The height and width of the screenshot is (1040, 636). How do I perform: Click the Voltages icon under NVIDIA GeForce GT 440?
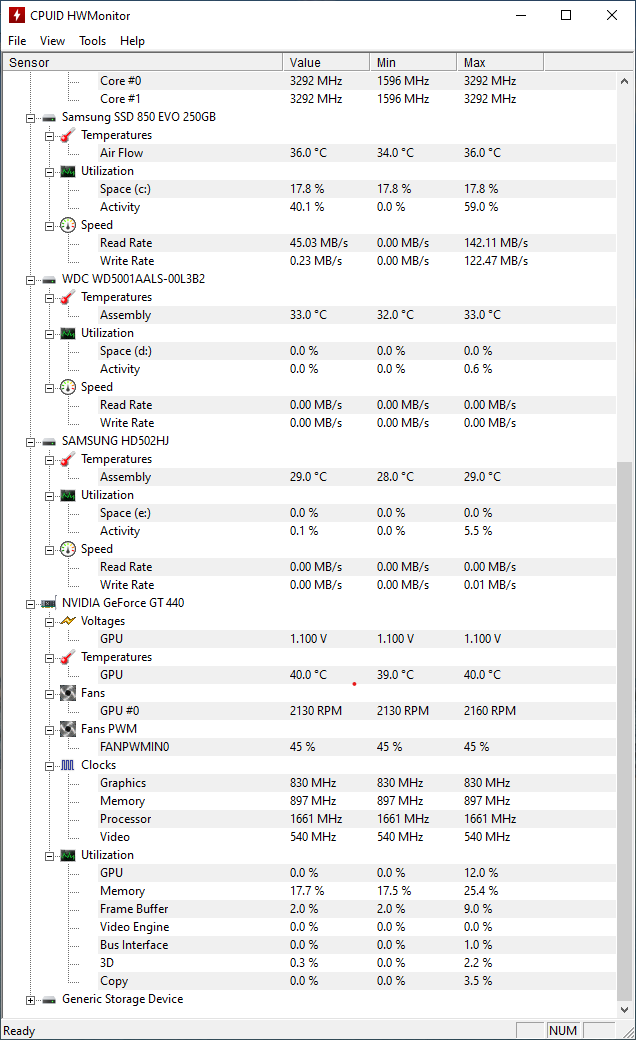tap(66, 621)
